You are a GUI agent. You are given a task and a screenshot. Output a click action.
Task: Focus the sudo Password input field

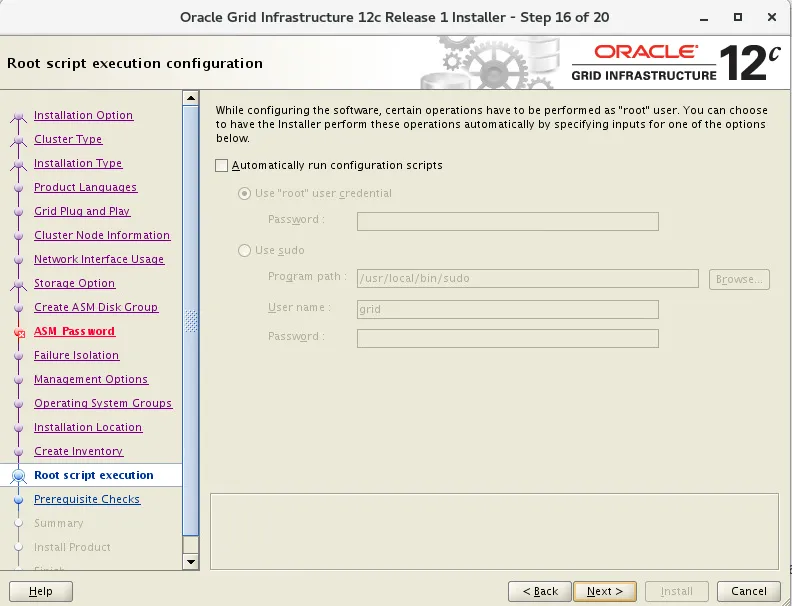[x=508, y=338]
